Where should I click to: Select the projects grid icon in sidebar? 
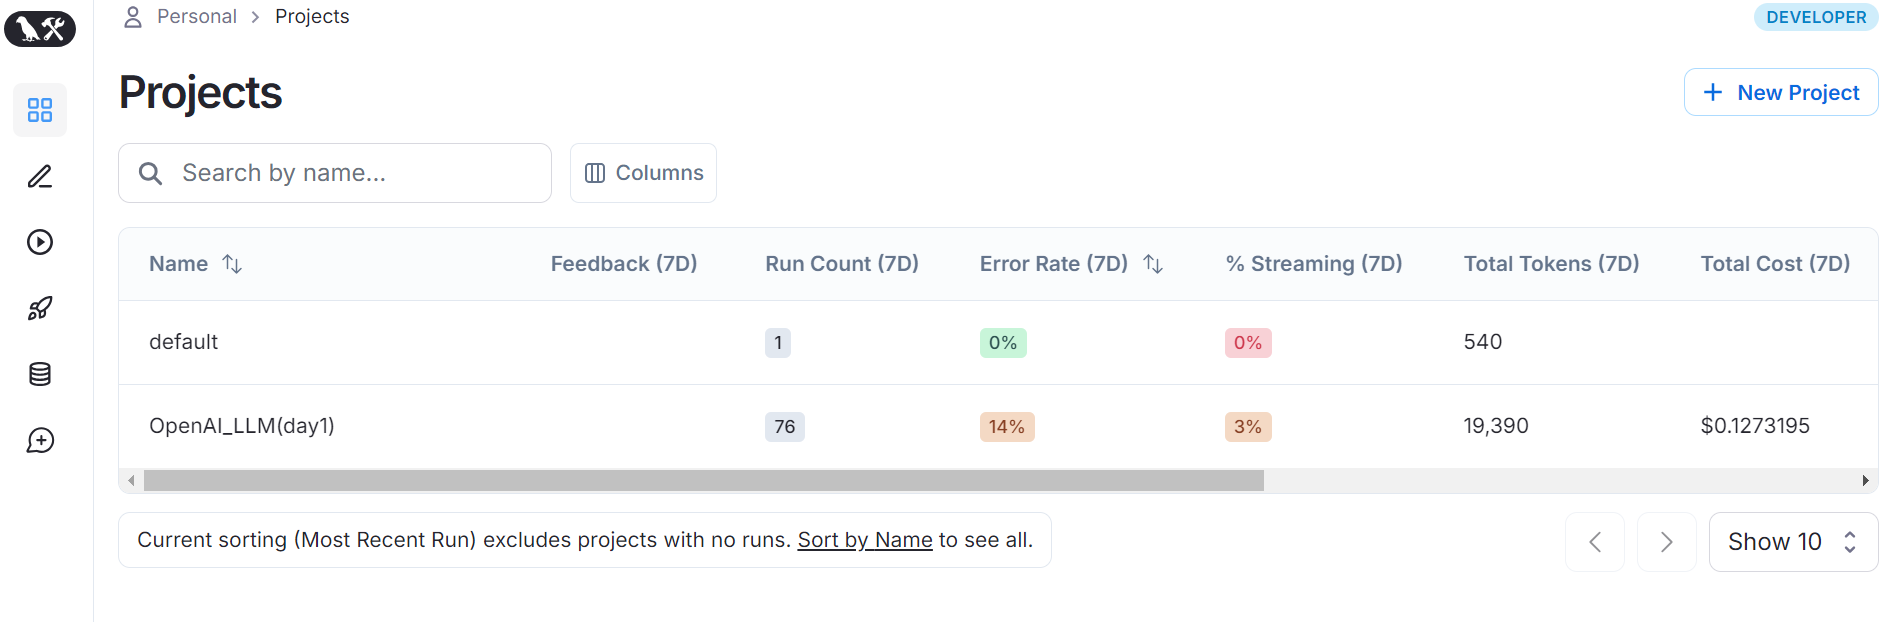40,110
